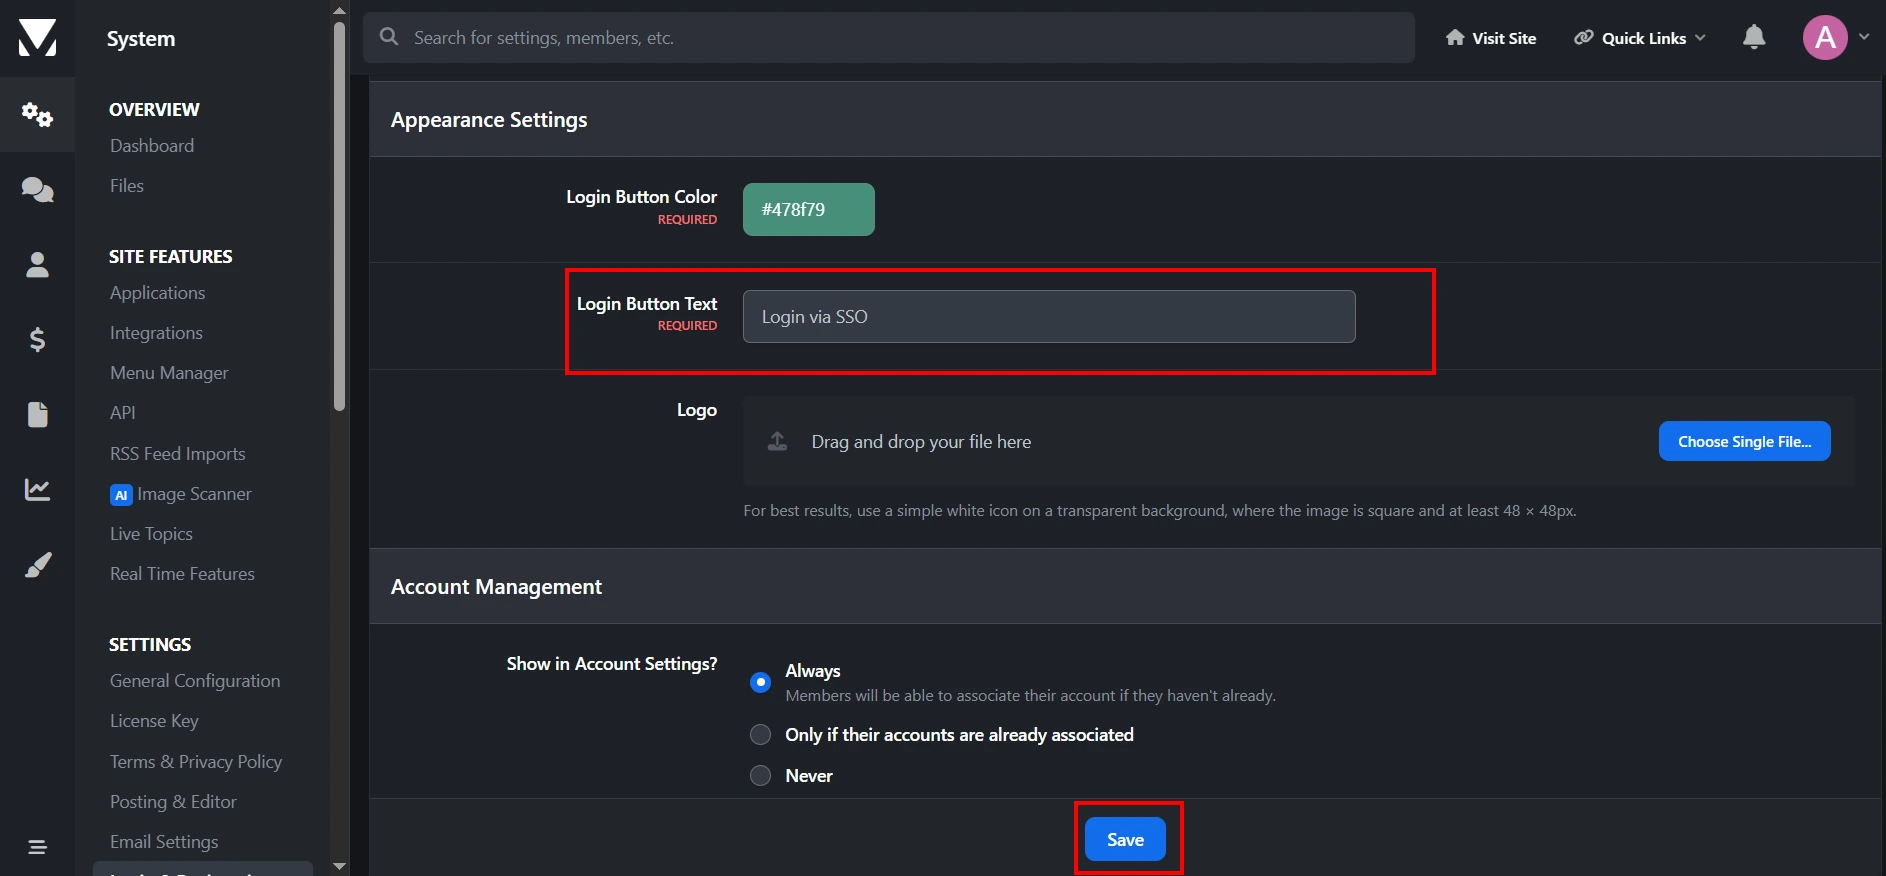Open Files in the sidebar

tap(127, 186)
